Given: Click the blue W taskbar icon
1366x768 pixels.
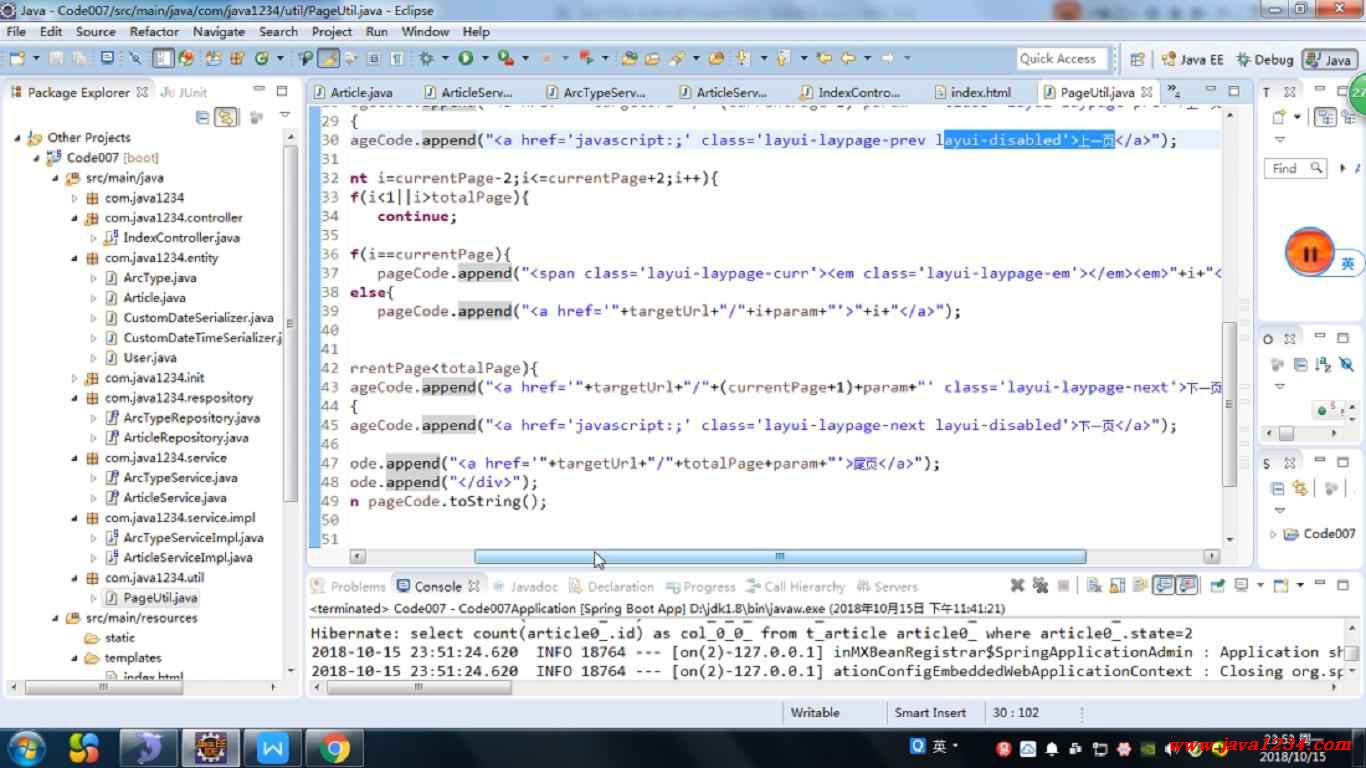Looking at the screenshot, I should tap(272, 747).
